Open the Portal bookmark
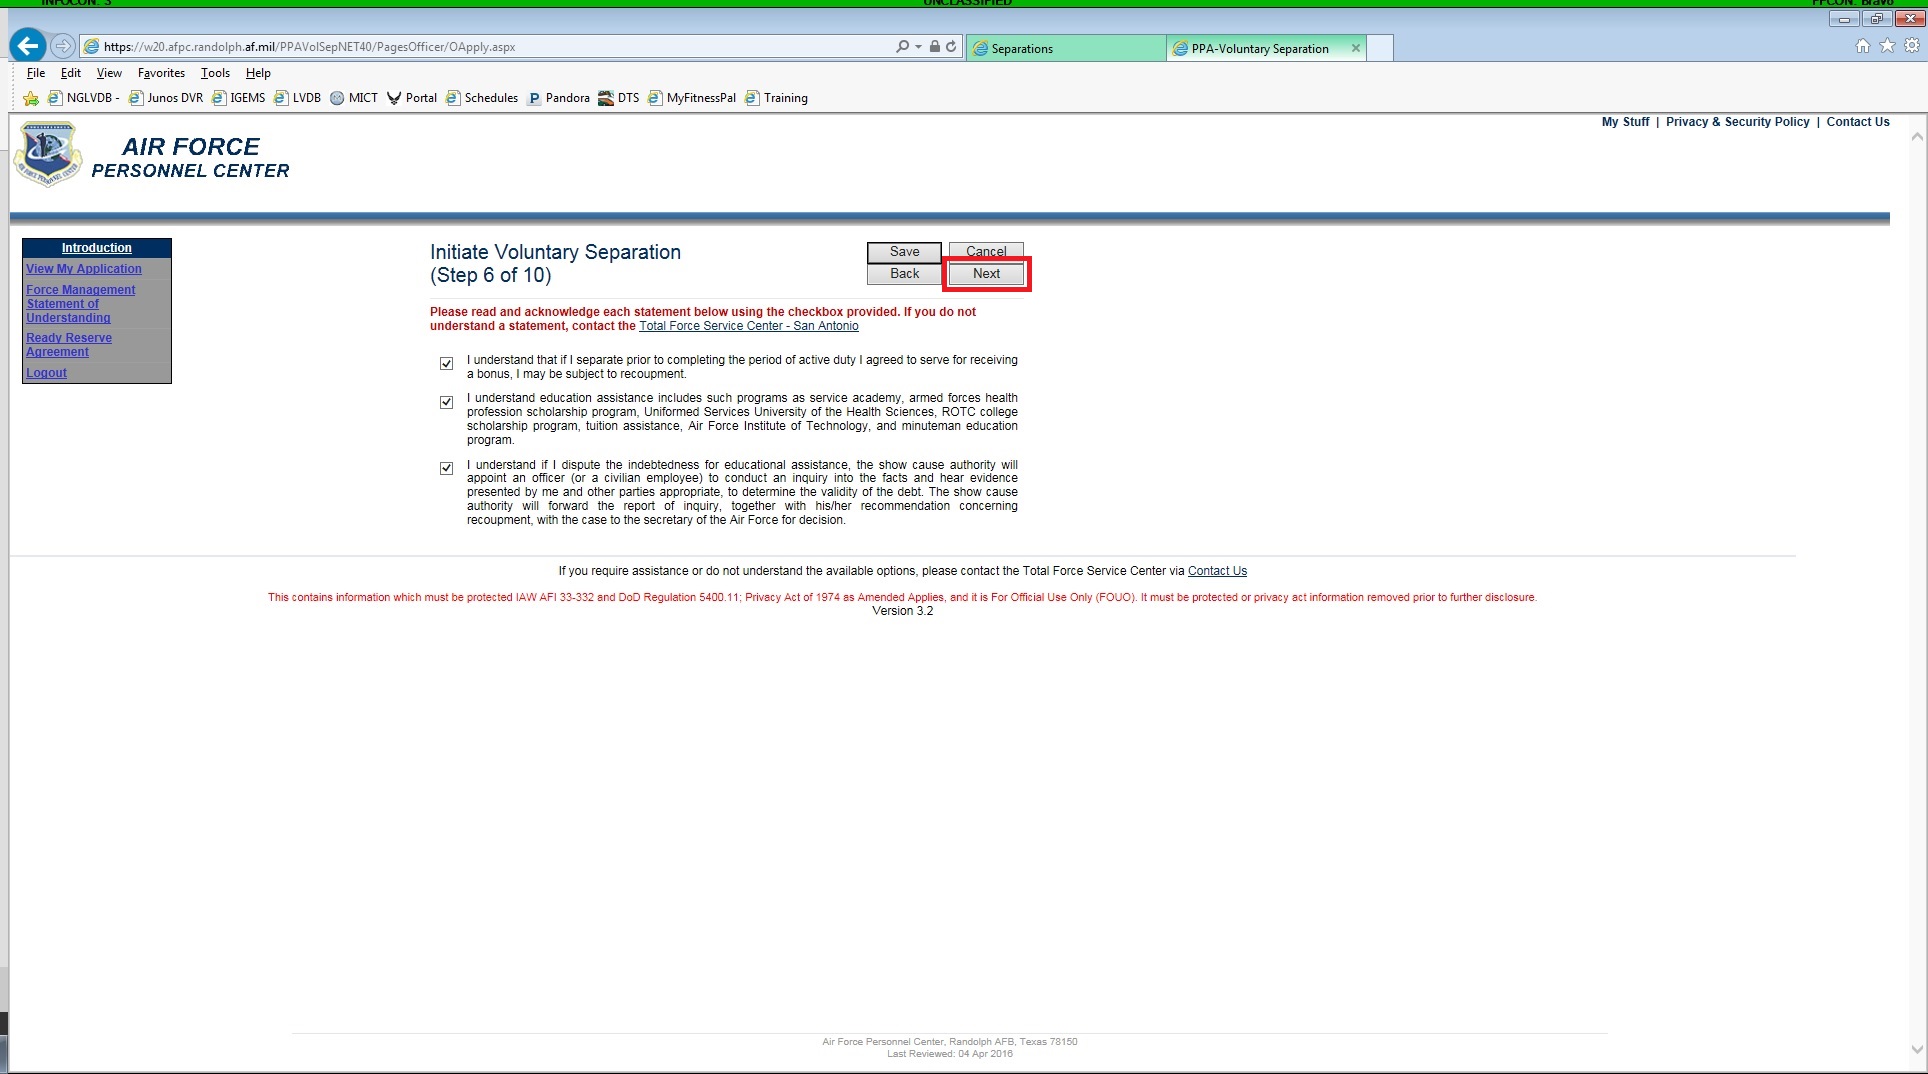 412,98
